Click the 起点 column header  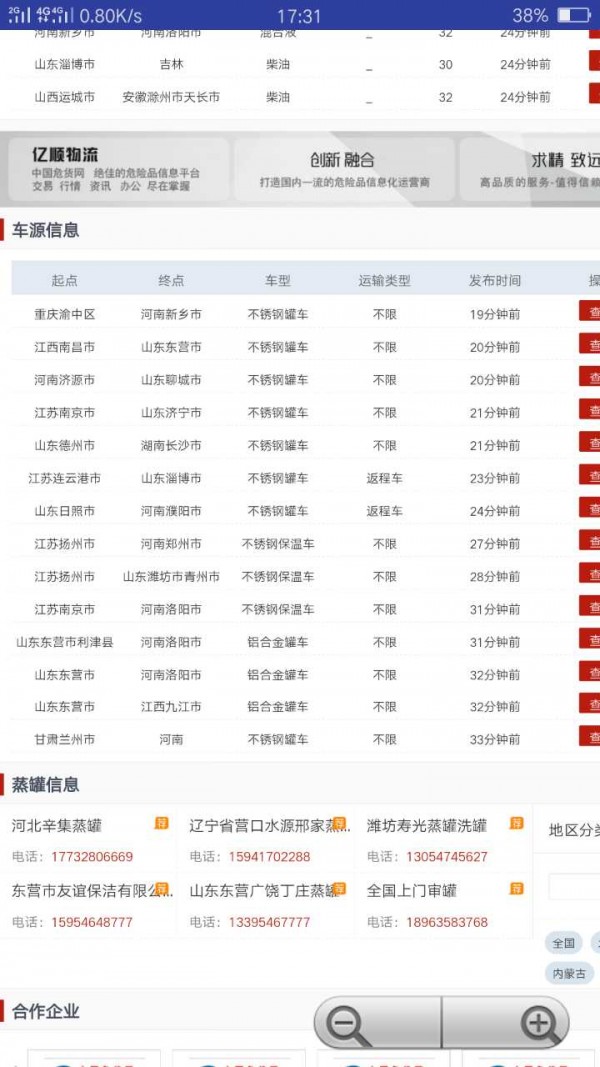click(x=65, y=280)
